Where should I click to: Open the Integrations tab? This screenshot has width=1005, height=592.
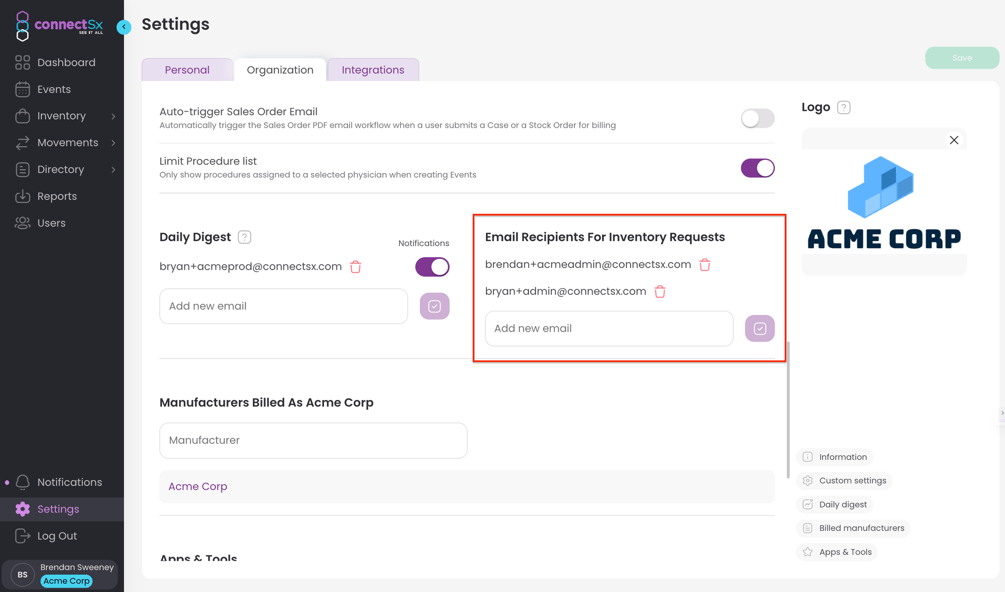coord(373,69)
